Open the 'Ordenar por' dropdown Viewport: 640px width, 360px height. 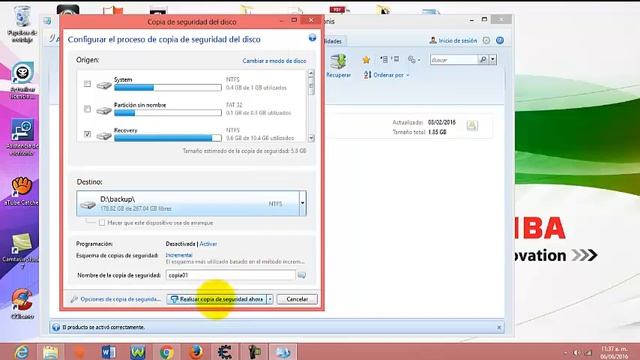386,75
